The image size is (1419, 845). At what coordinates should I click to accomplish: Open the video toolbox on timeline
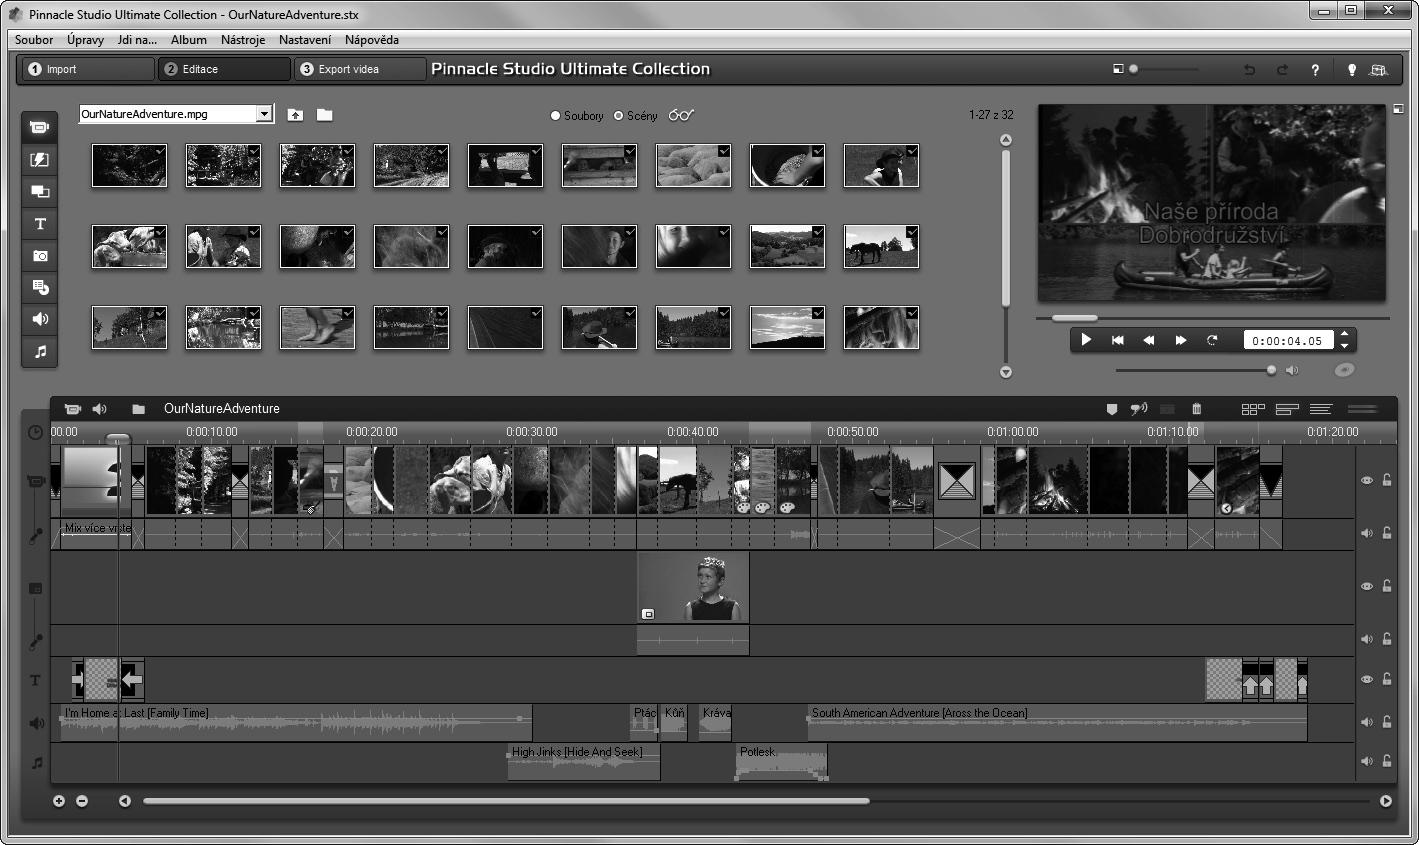tap(73, 409)
